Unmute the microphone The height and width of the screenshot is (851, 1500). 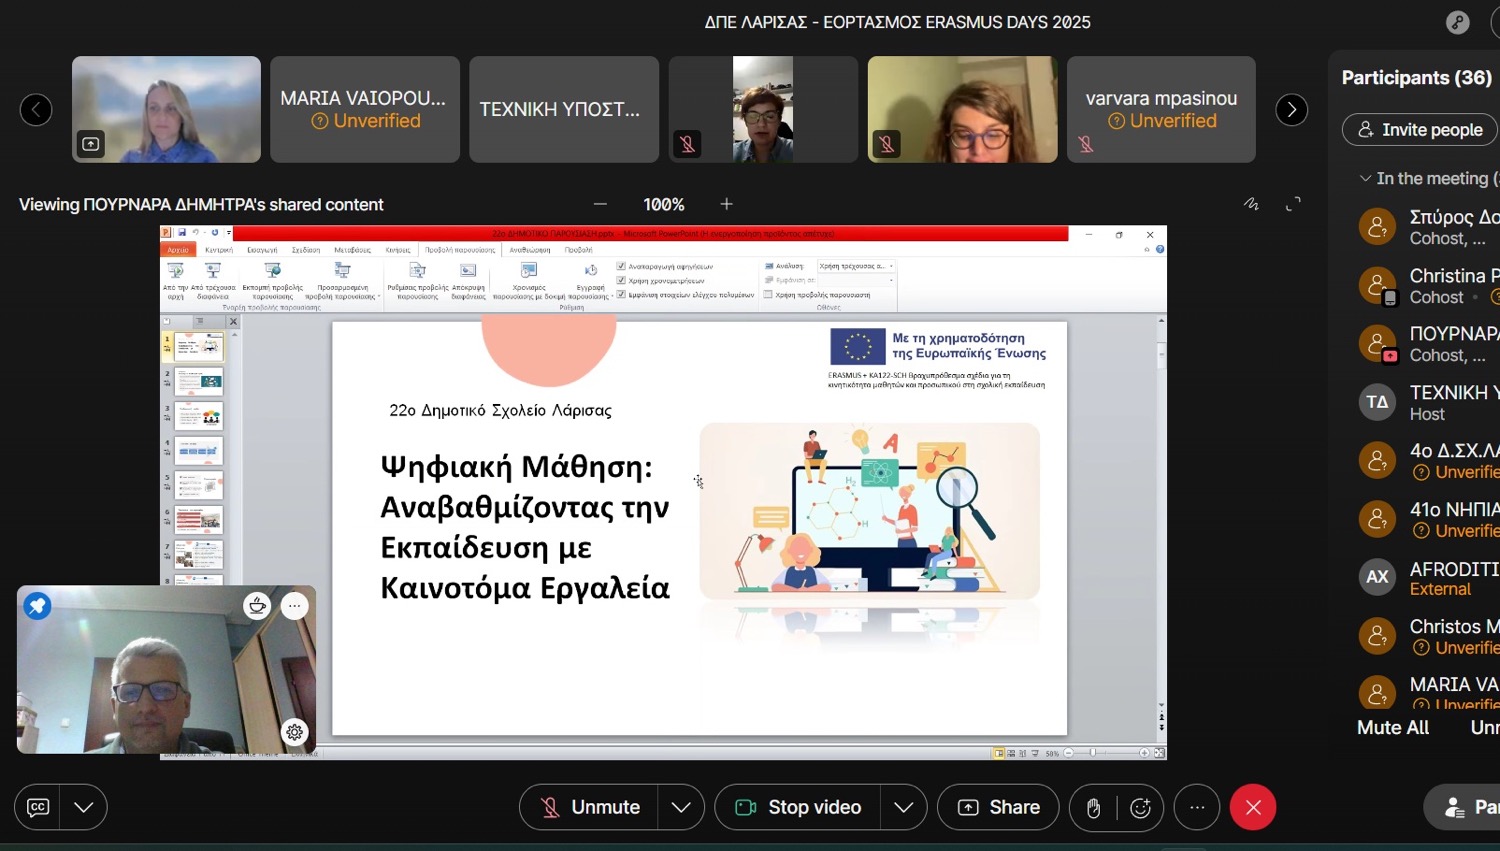point(589,807)
